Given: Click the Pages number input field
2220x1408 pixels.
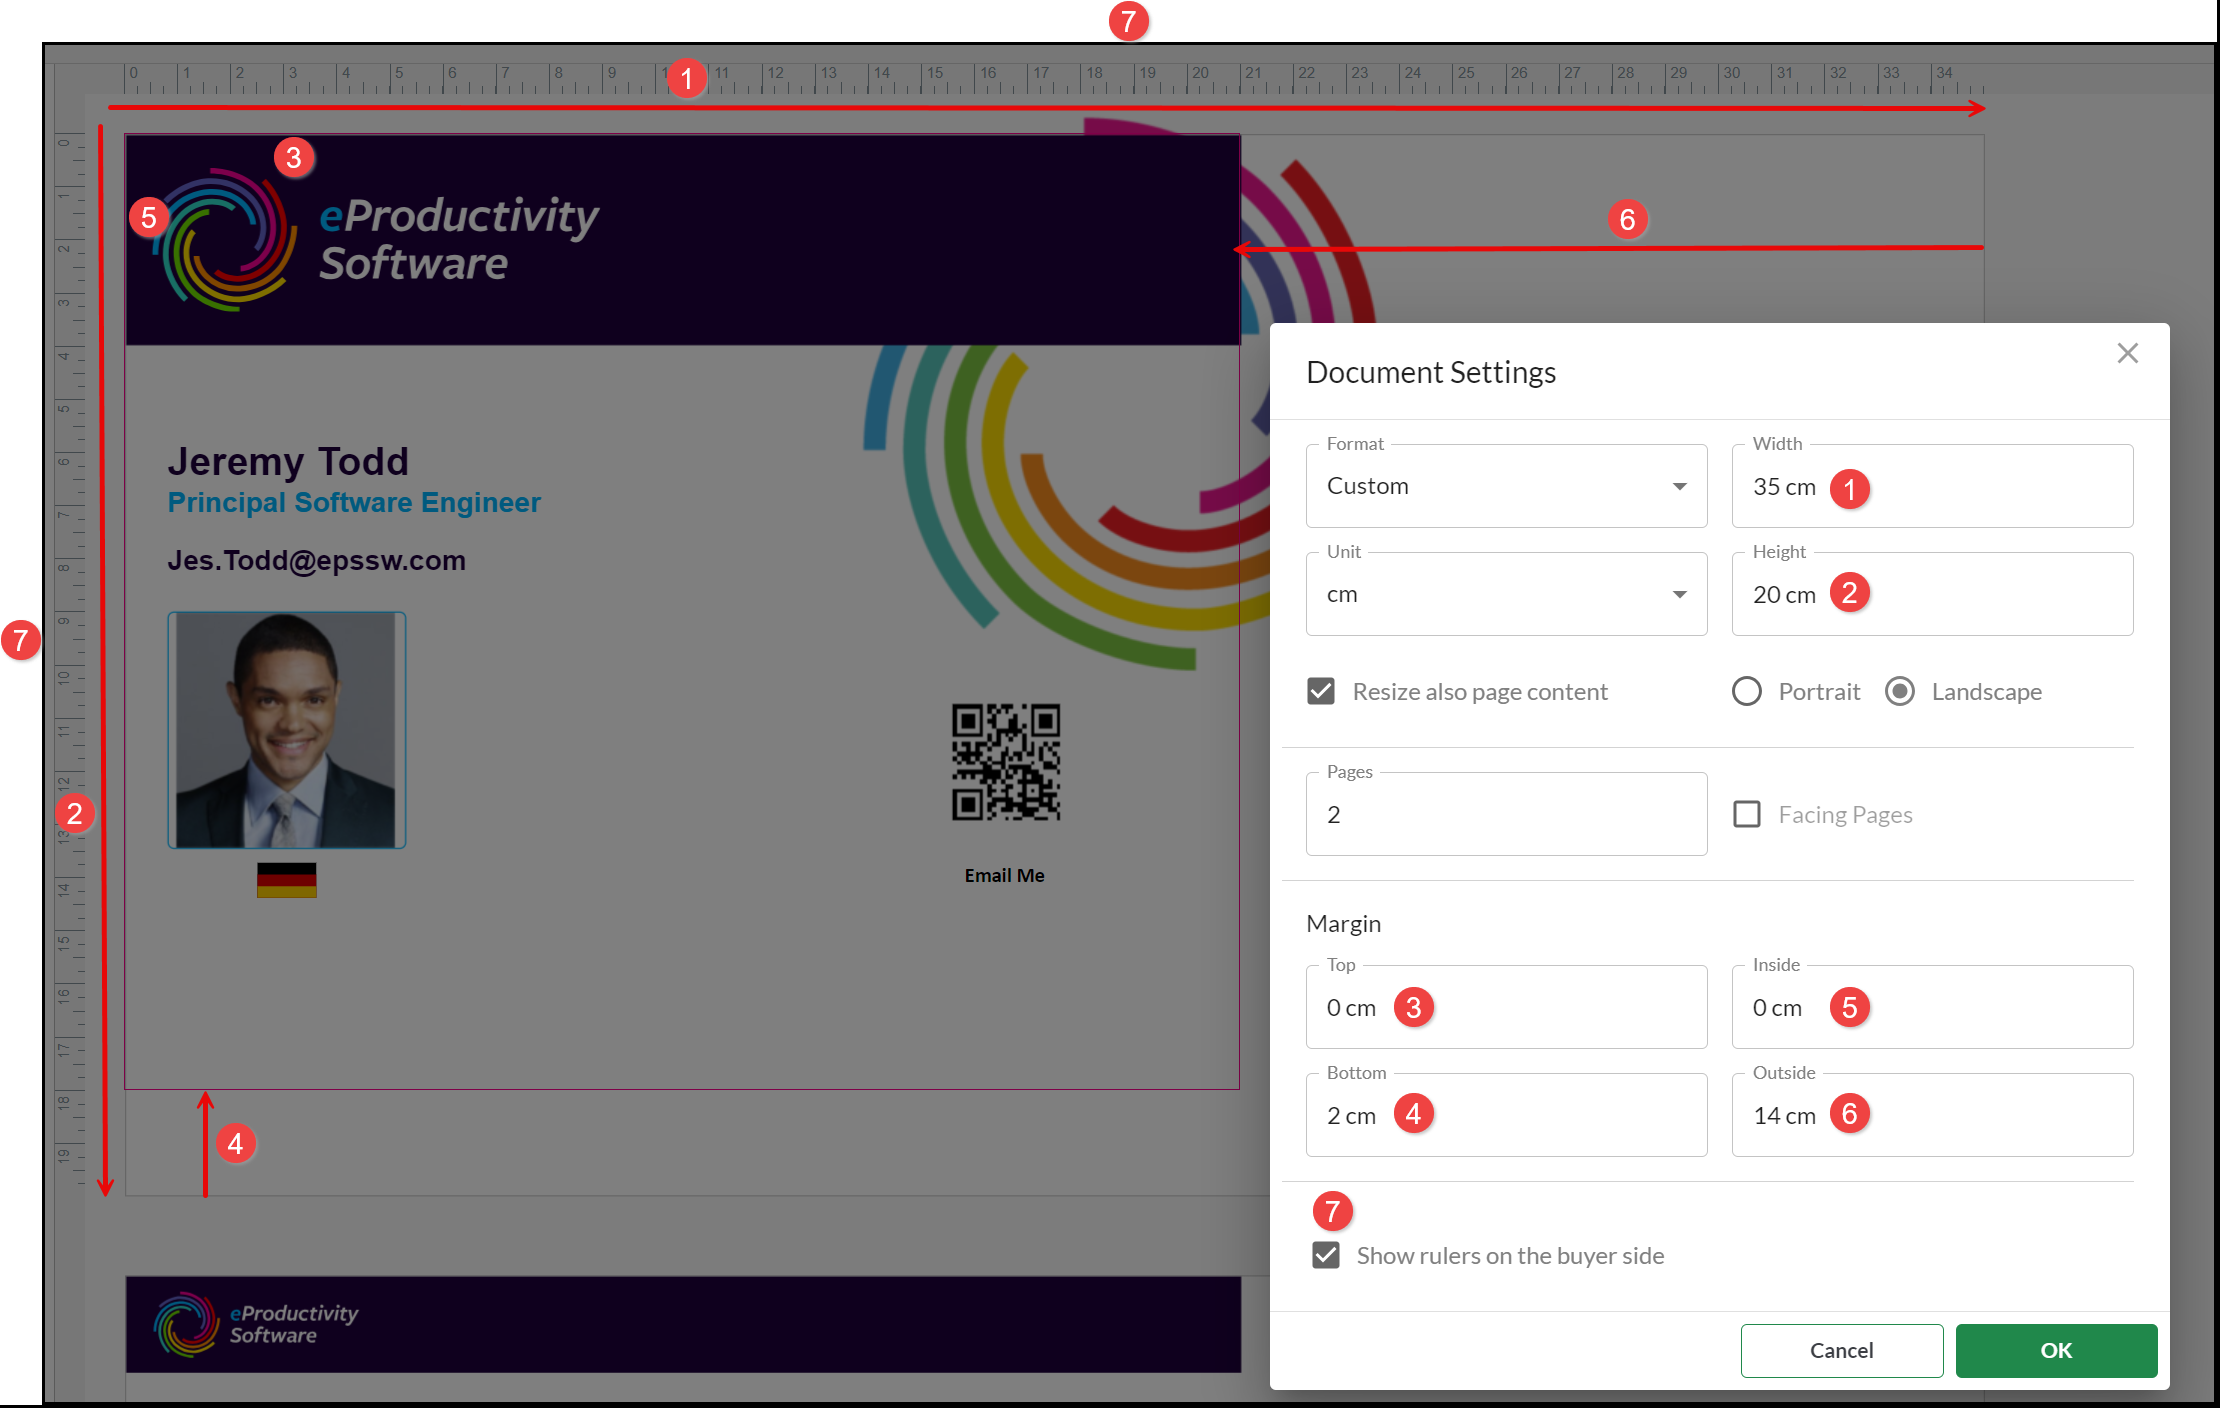Looking at the screenshot, I should pos(1505,815).
